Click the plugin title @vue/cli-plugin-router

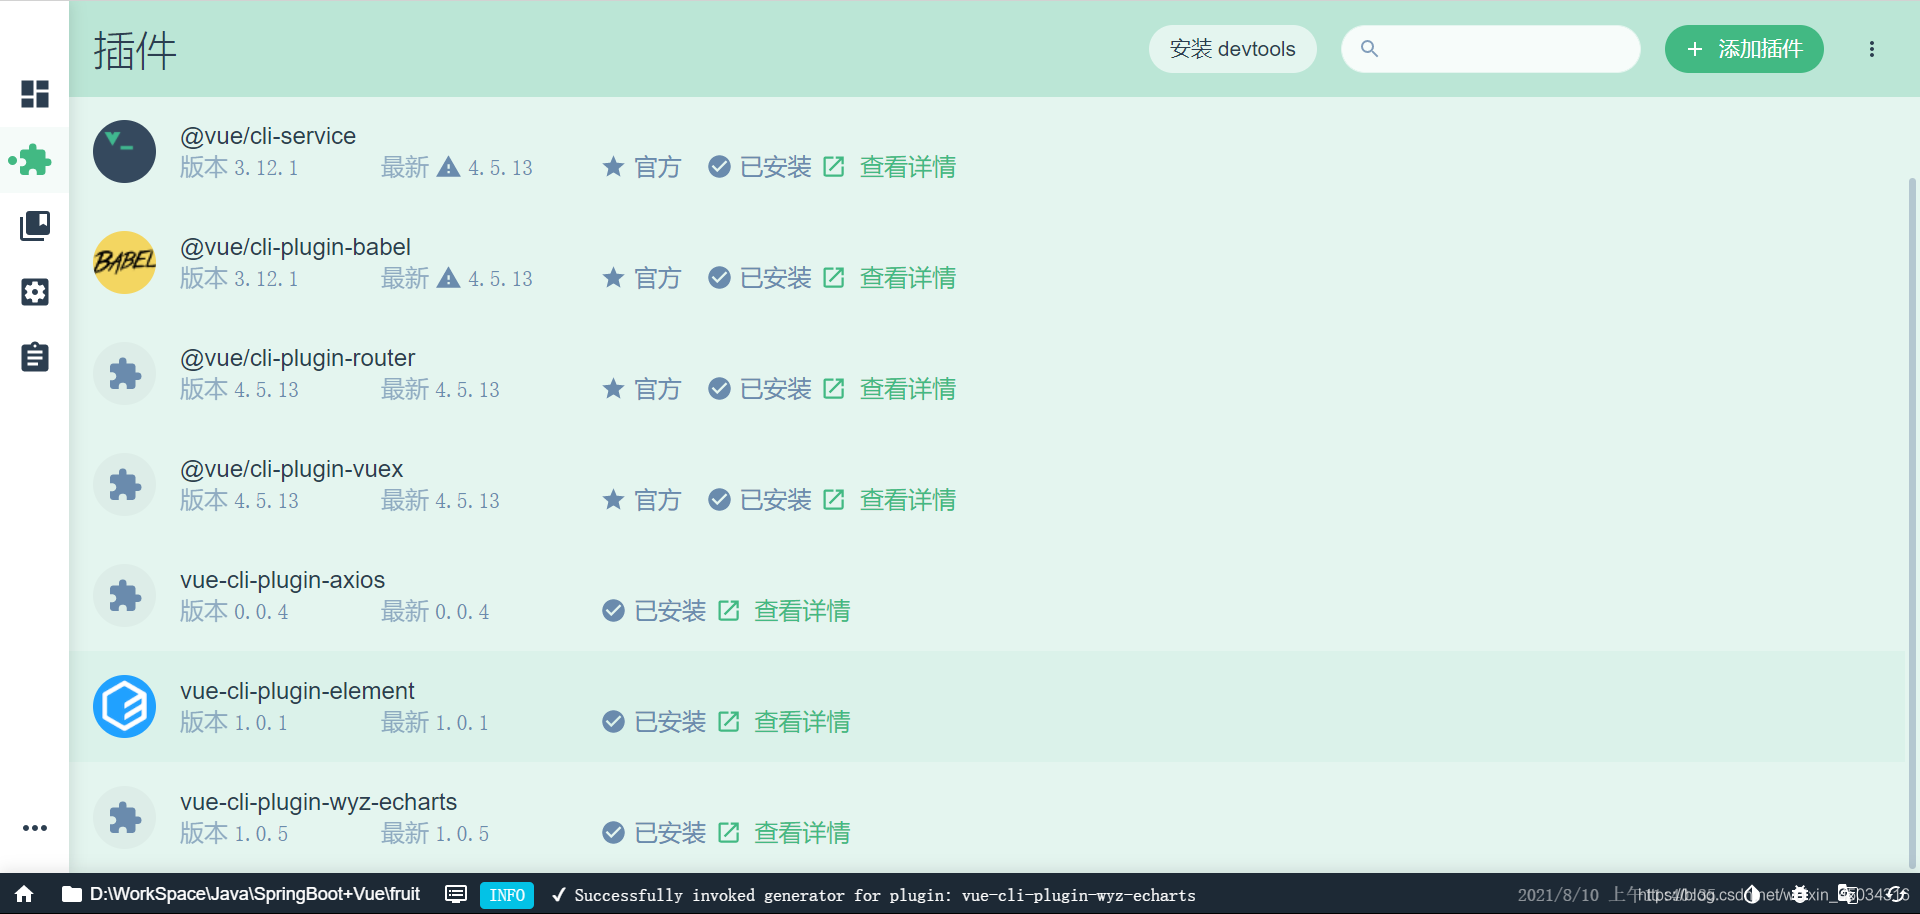[297, 358]
